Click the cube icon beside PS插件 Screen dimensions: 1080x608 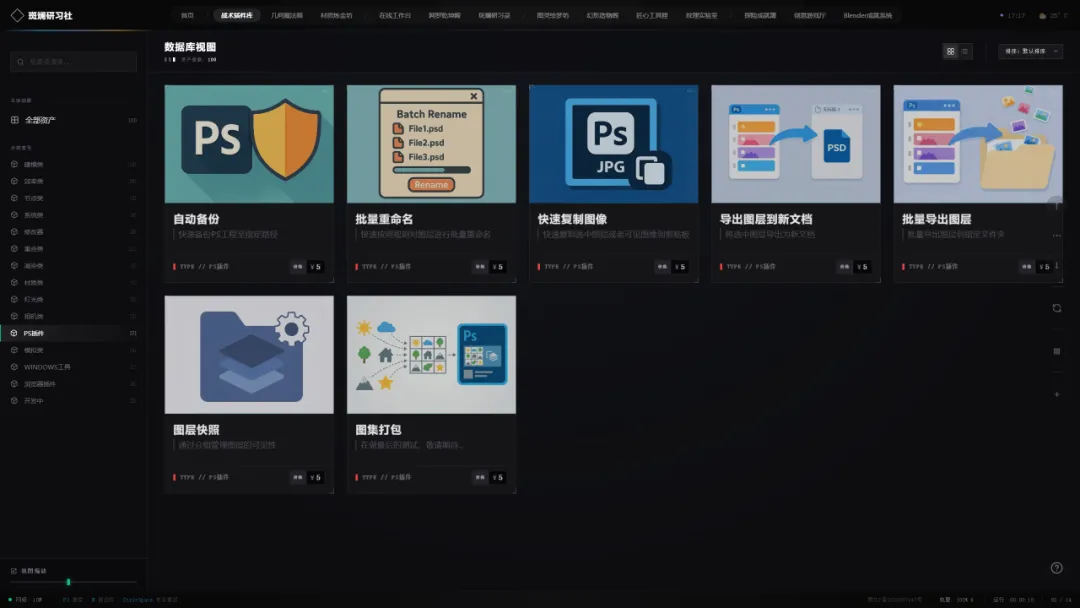(x=14, y=333)
